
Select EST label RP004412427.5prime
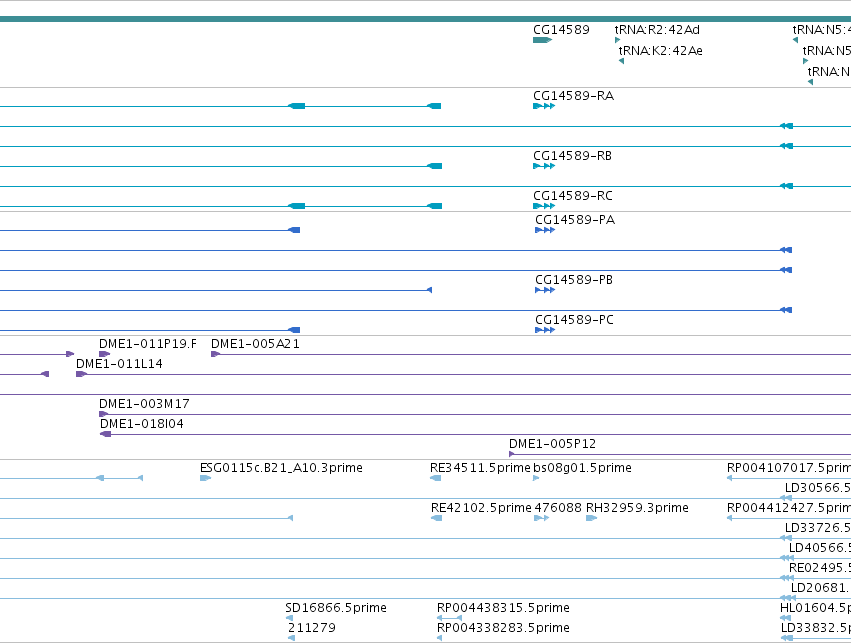point(789,508)
